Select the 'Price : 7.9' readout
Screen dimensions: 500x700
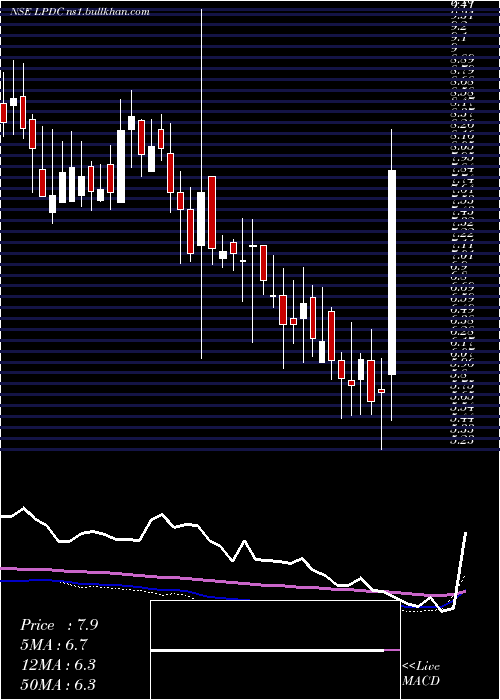59,625
